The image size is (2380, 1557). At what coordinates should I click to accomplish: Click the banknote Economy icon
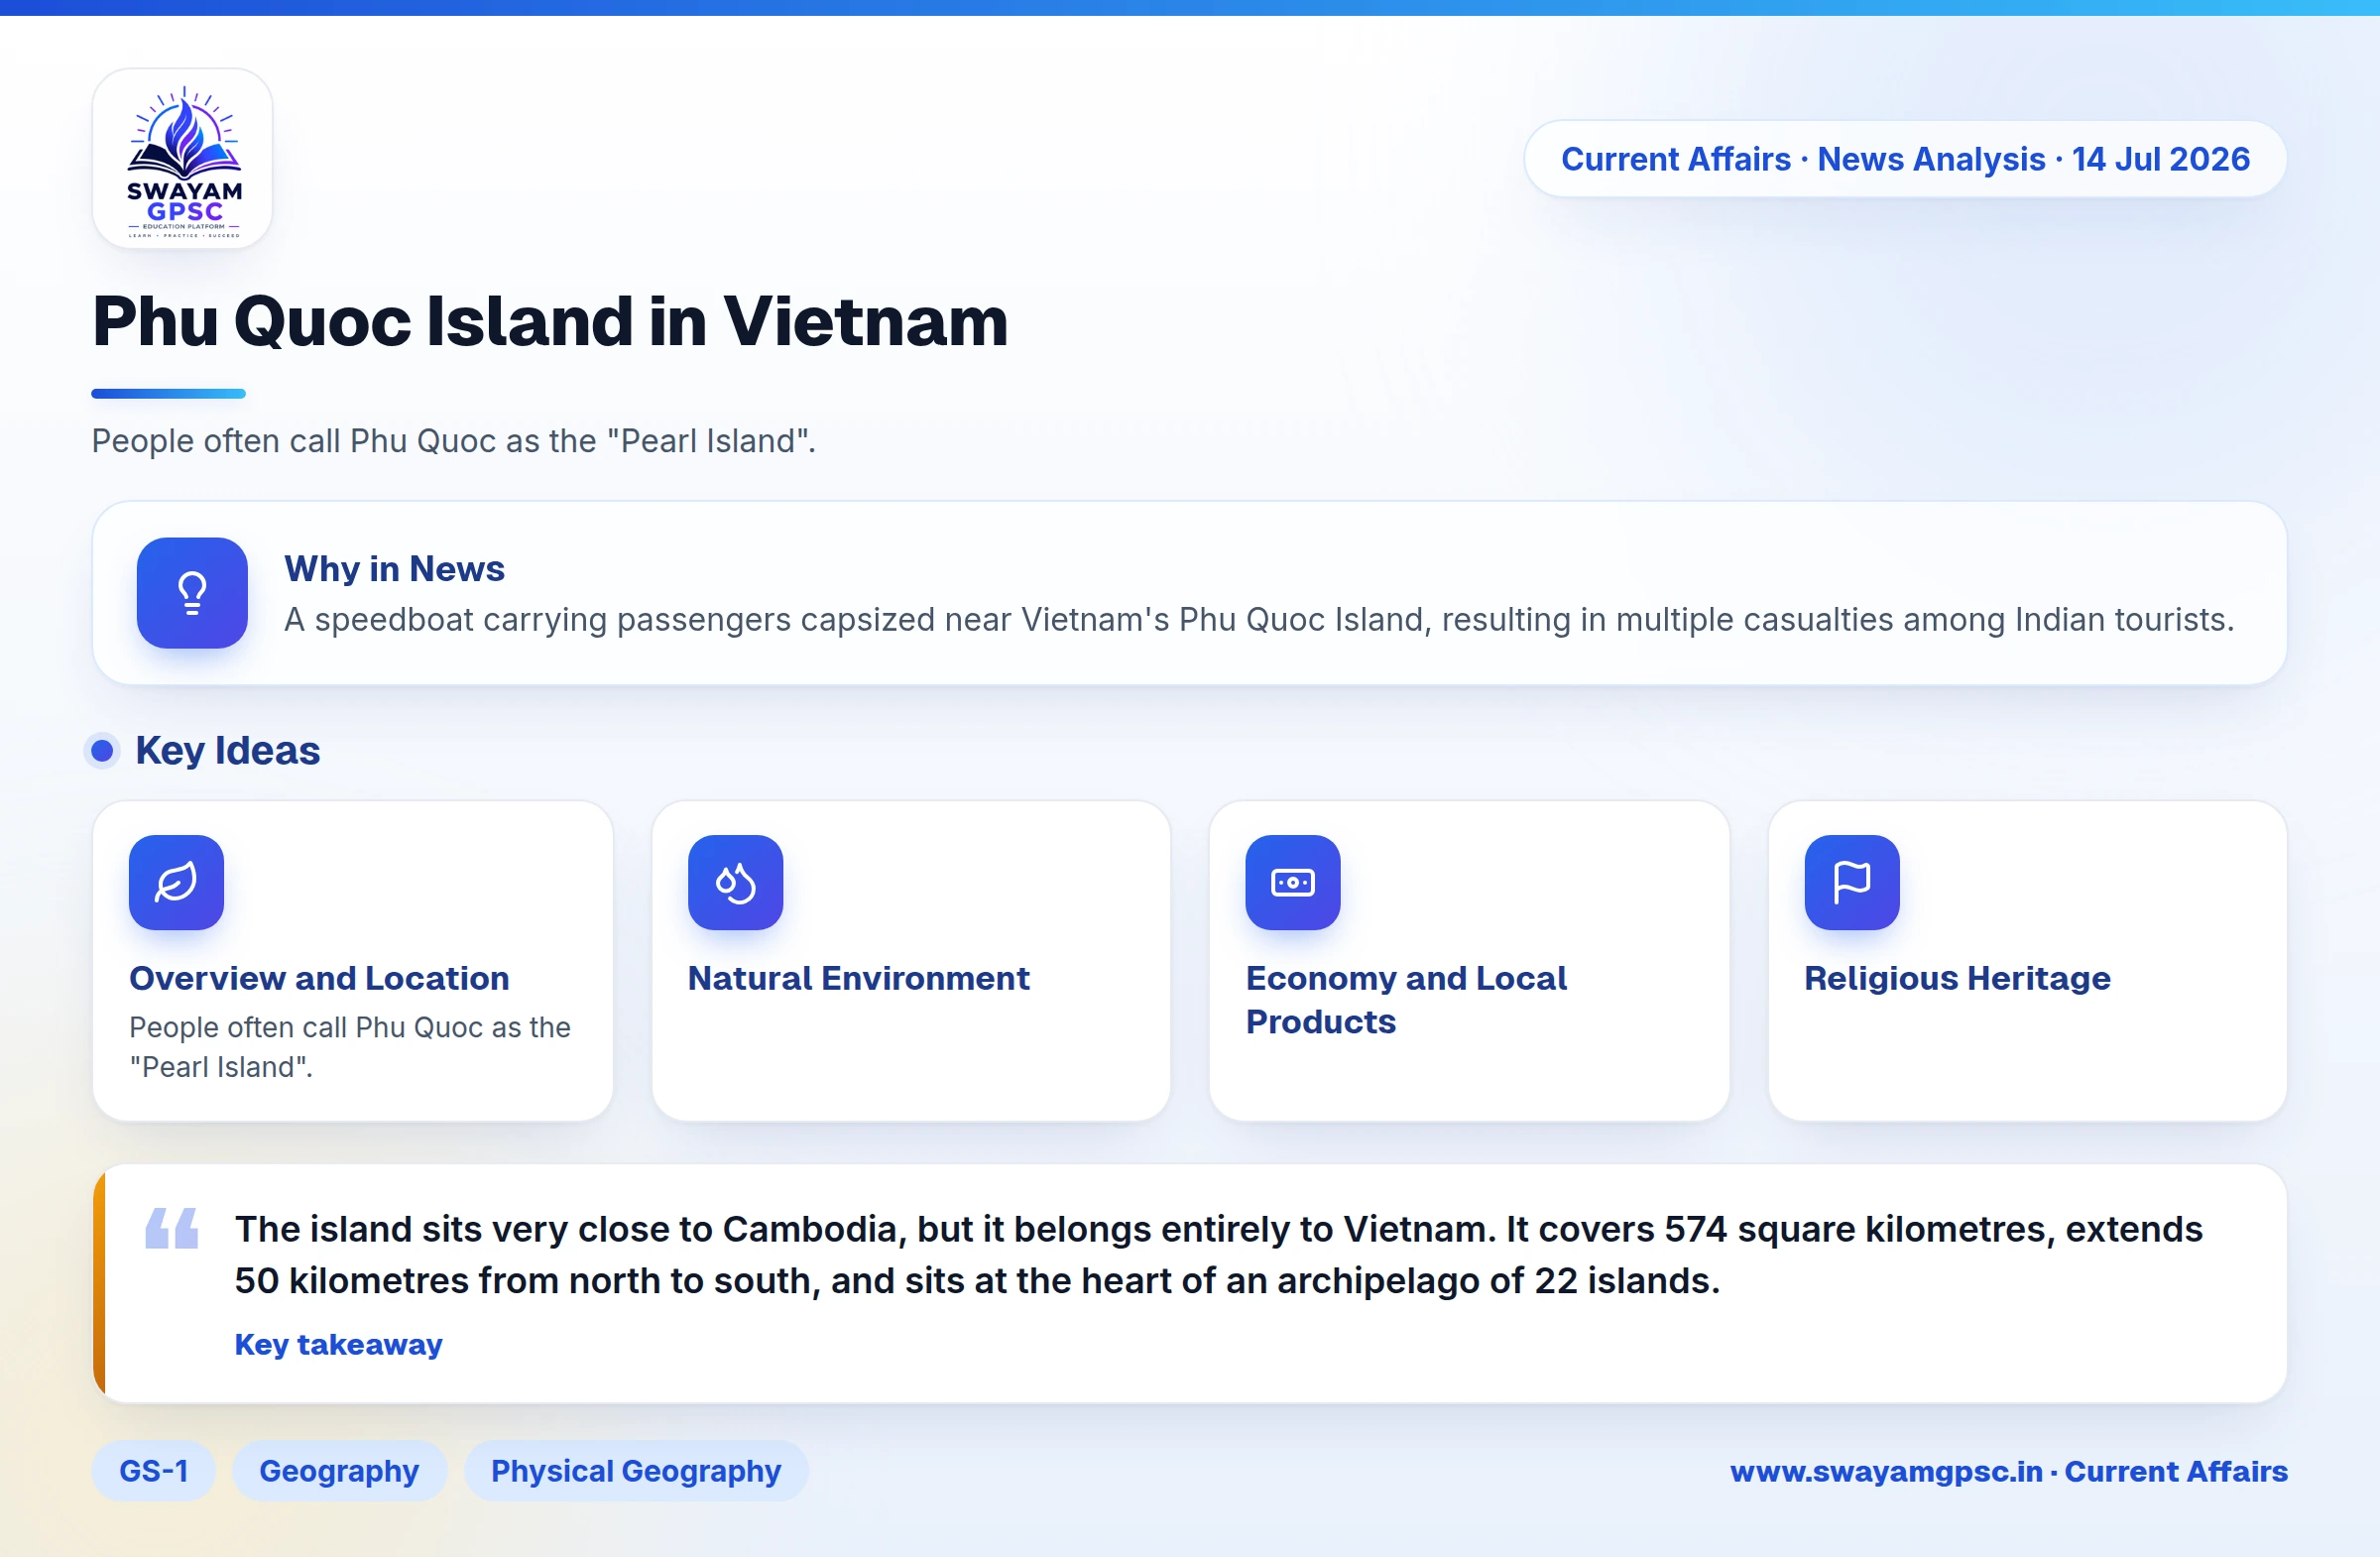pyautogui.click(x=1292, y=882)
